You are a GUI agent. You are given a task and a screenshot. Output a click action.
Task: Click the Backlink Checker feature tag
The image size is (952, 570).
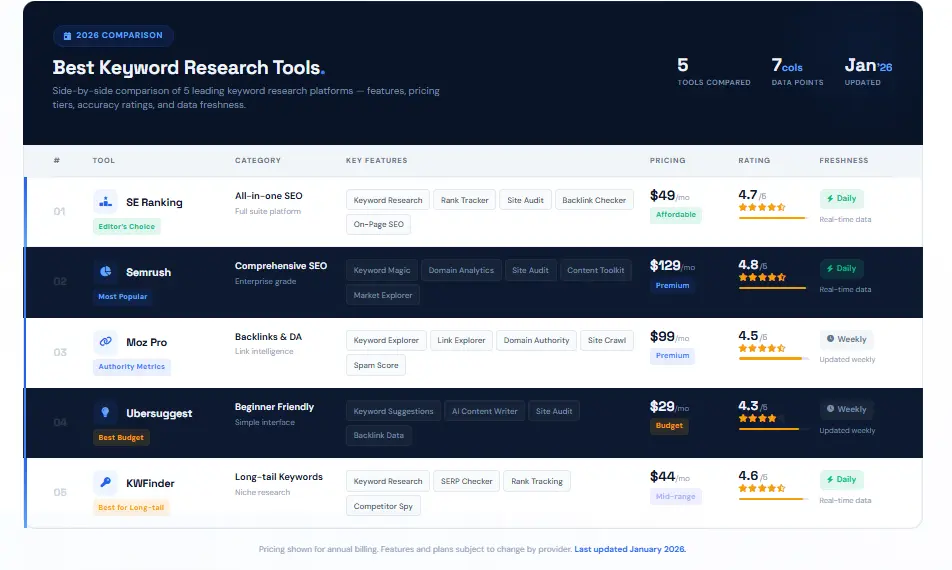coord(594,200)
